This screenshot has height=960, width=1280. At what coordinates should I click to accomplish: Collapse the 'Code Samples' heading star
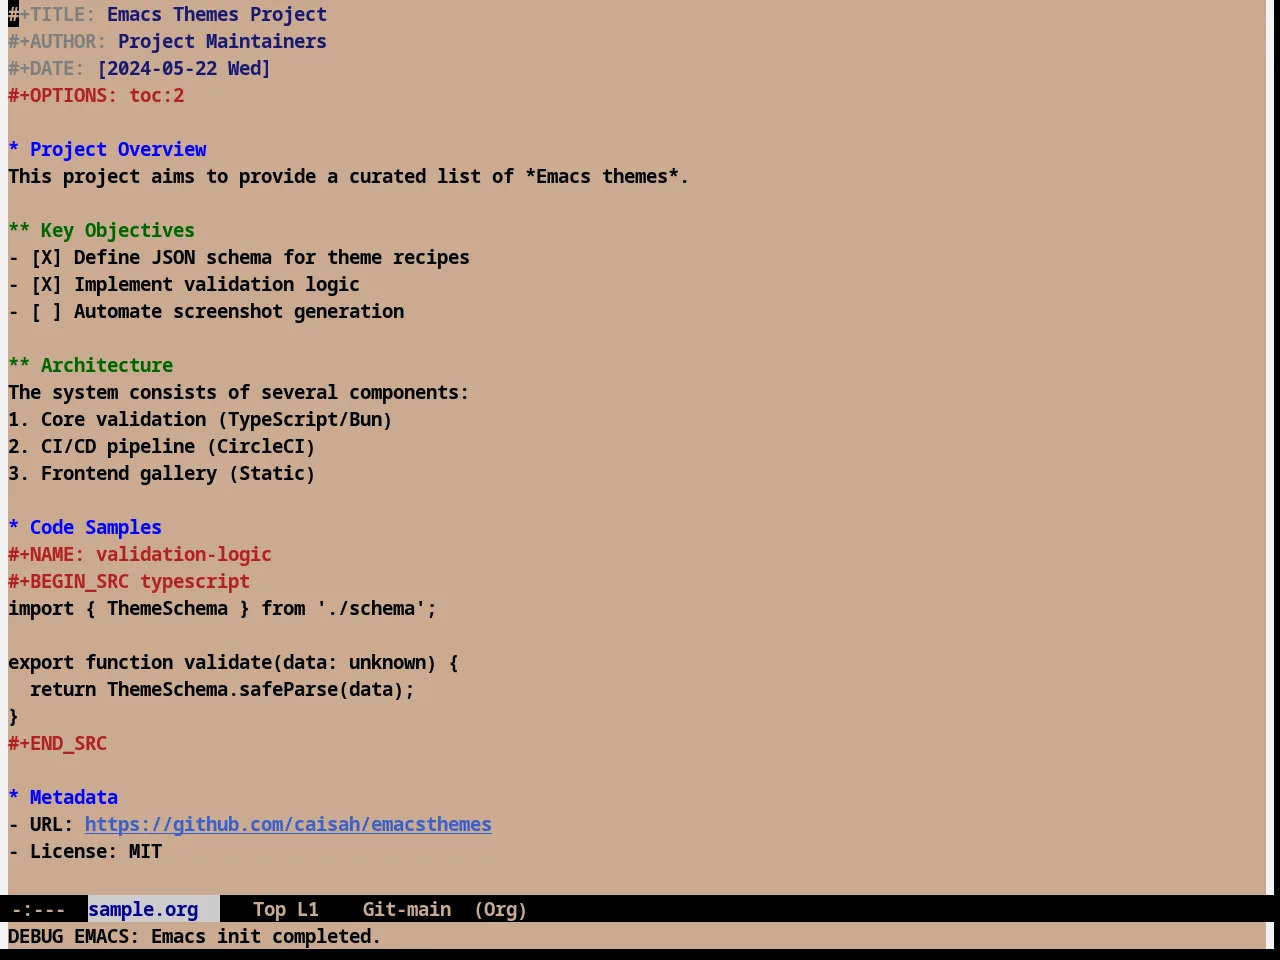point(14,528)
